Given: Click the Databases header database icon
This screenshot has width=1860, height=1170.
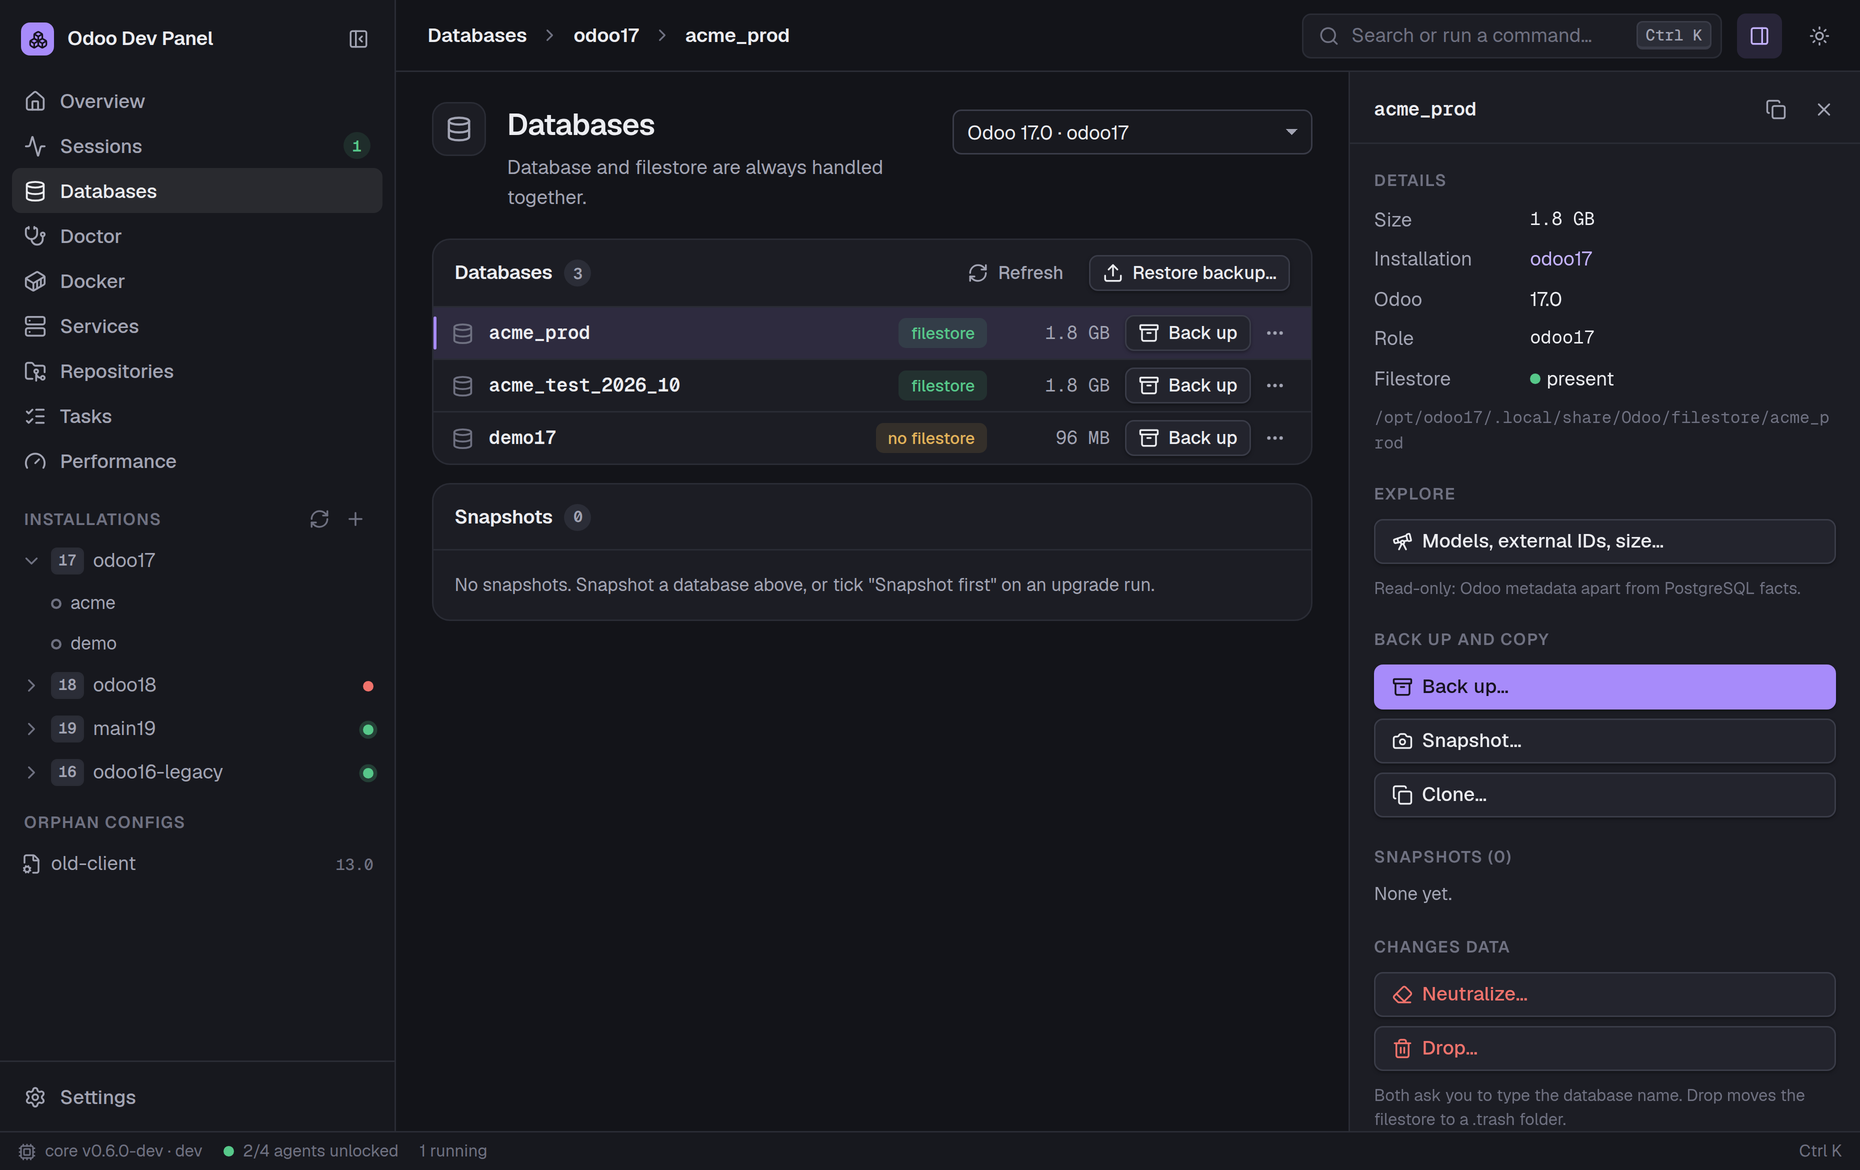Looking at the screenshot, I should (459, 129).
